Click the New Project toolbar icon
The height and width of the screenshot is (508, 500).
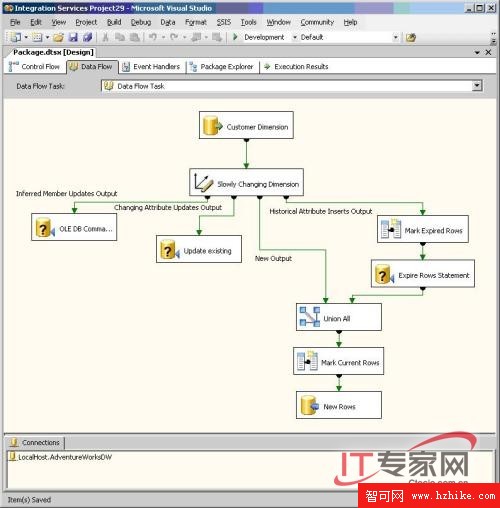click(15, 37)
